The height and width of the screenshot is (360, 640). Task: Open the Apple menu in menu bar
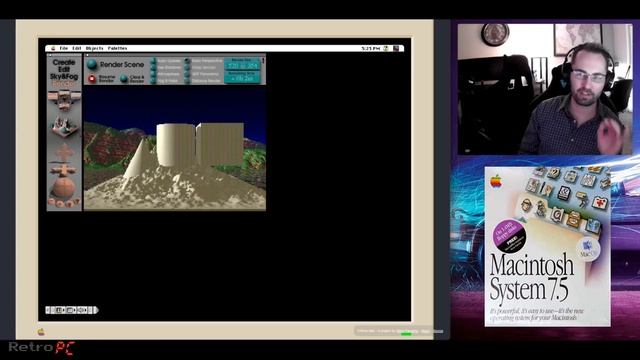(x=53, y=48)
